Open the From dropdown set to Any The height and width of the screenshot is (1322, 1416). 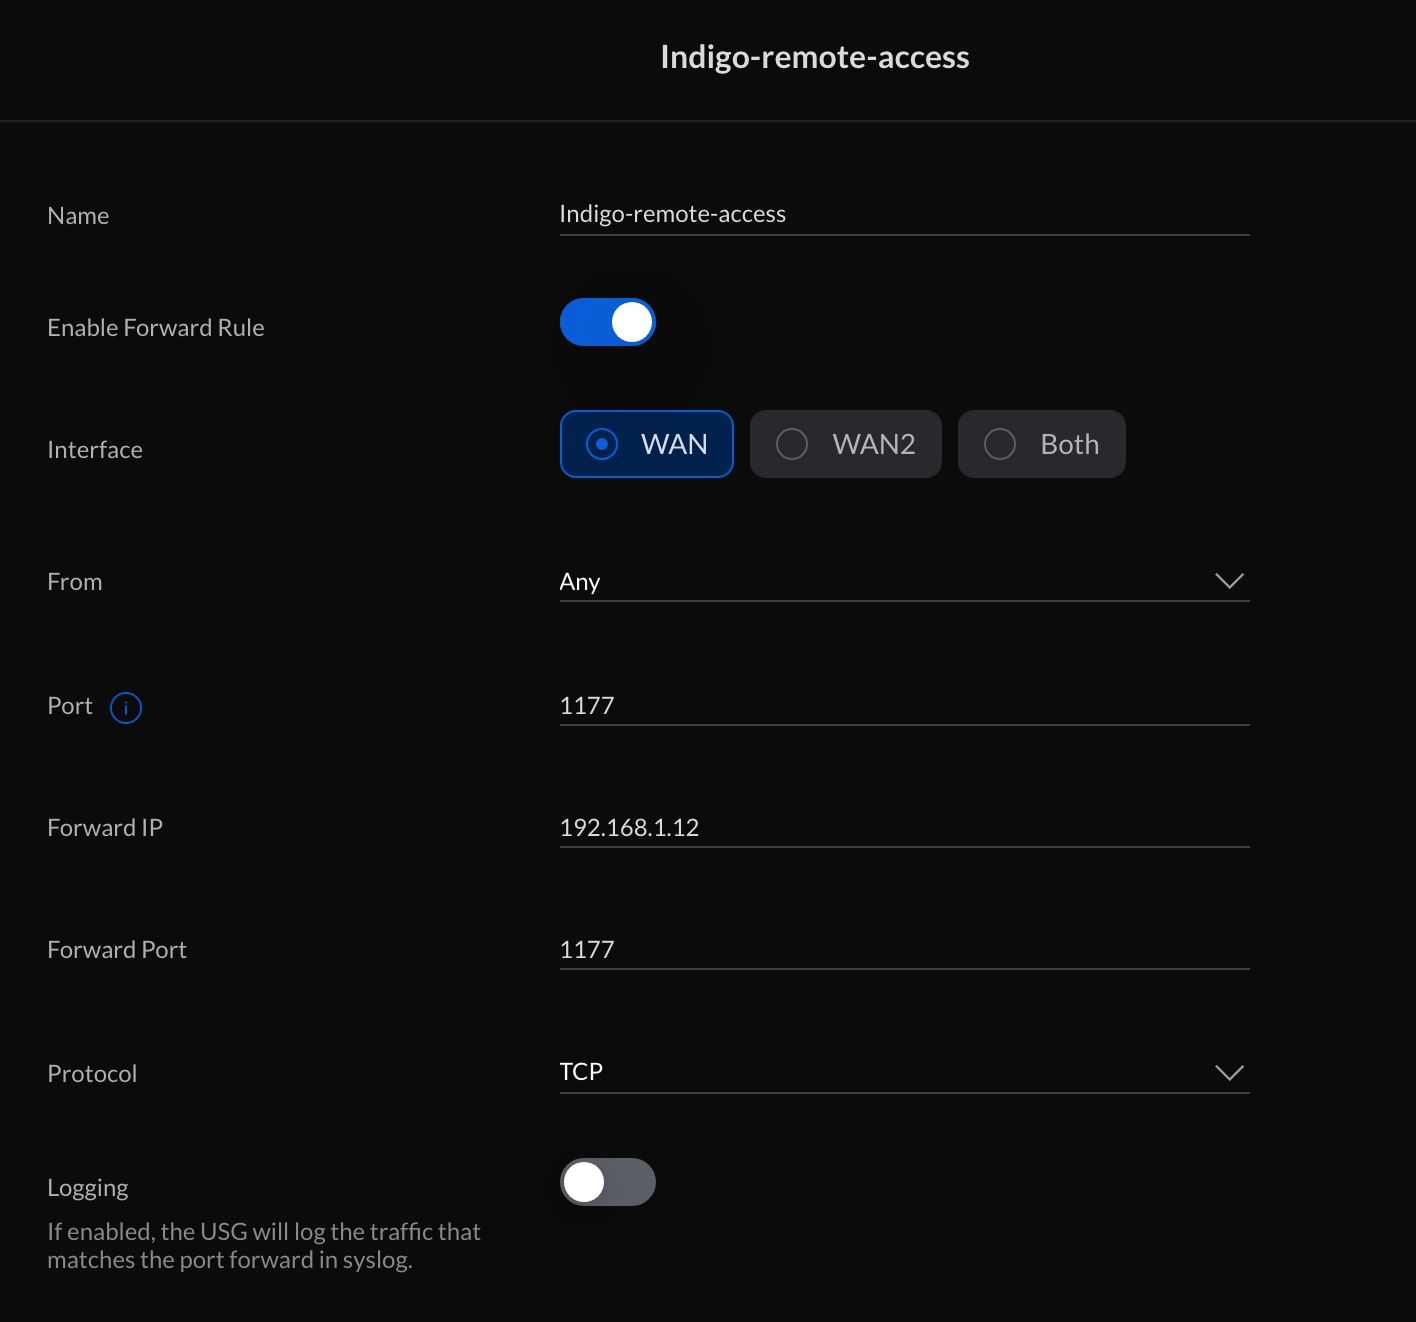[904, 581]
